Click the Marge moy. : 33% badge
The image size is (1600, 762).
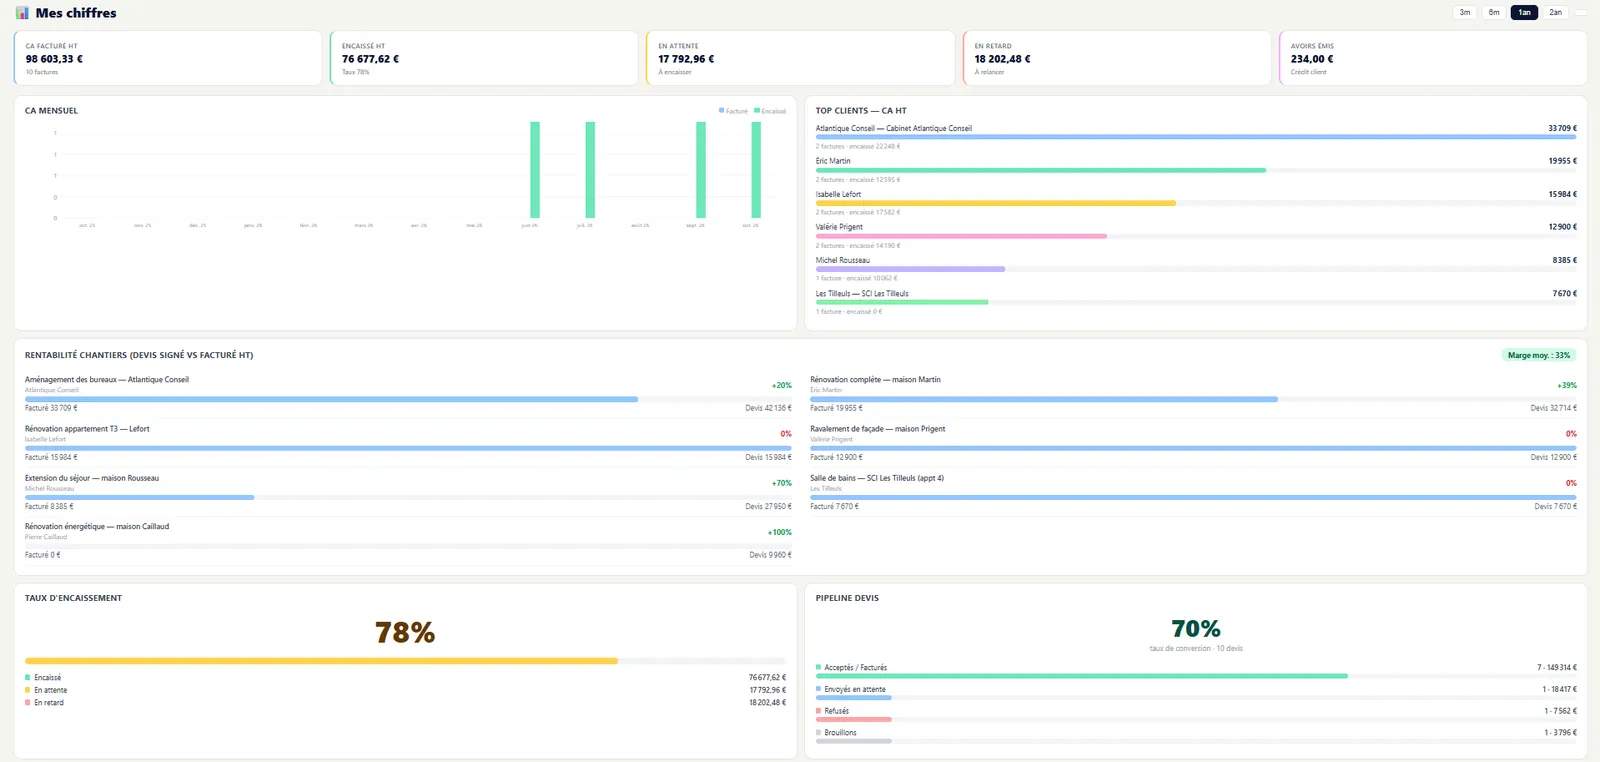coord(1539,355)
